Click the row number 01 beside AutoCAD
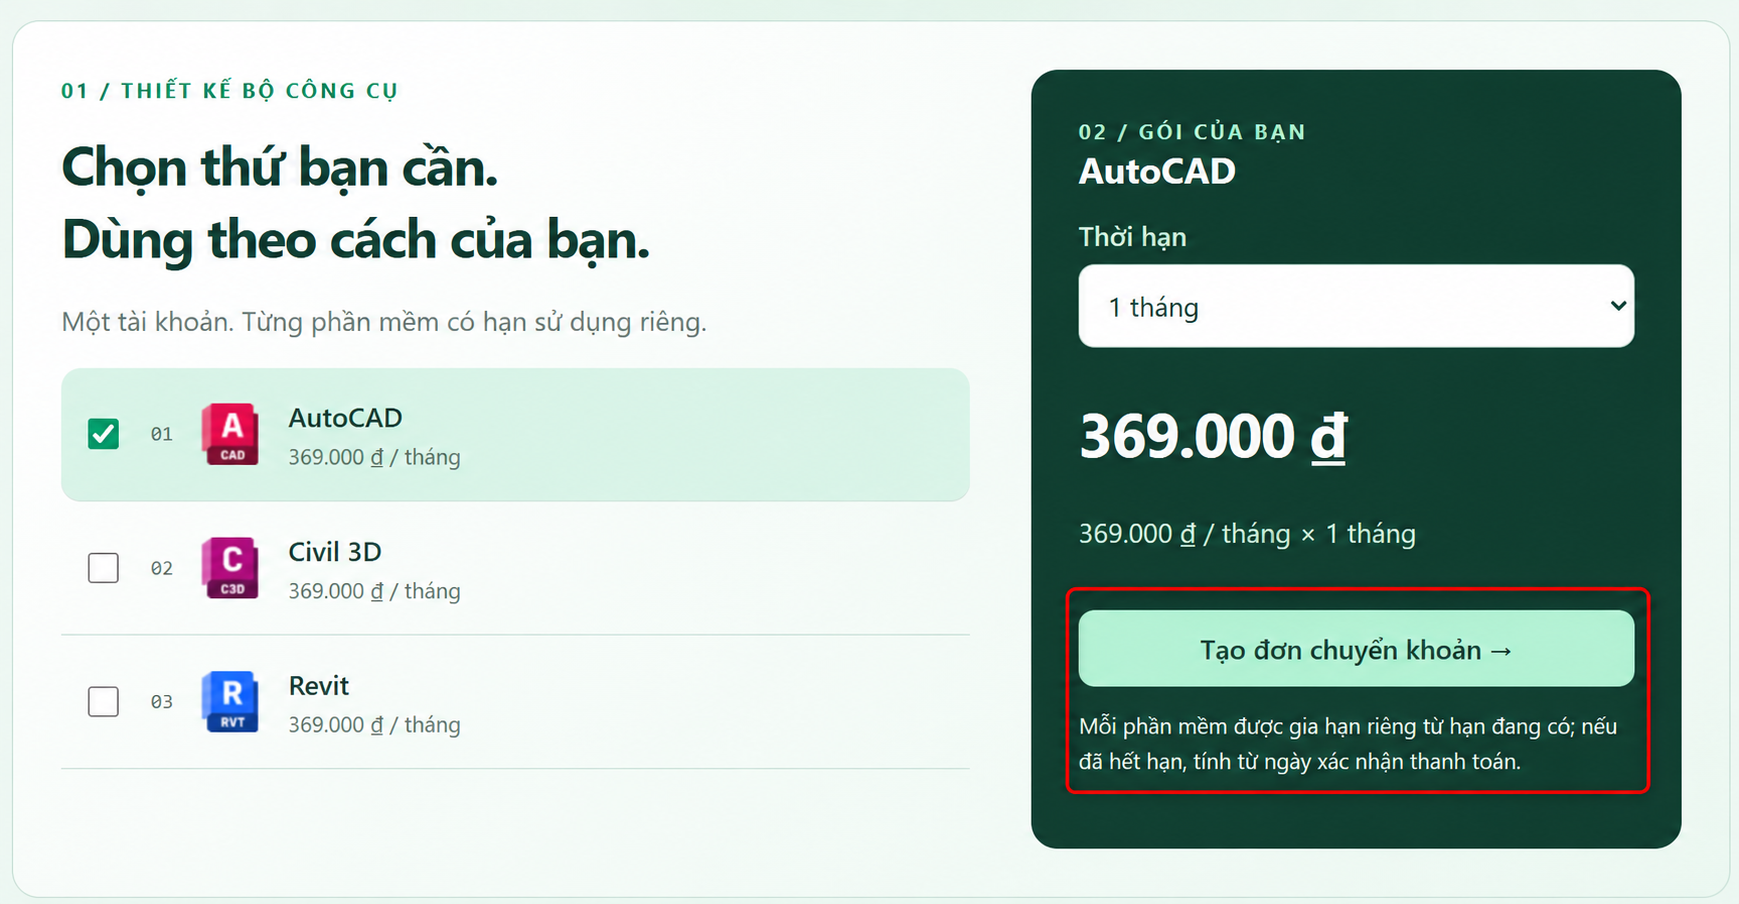The height and width of the screenshot is (904, 1739). pyautogui.click(x=162, y=434)
